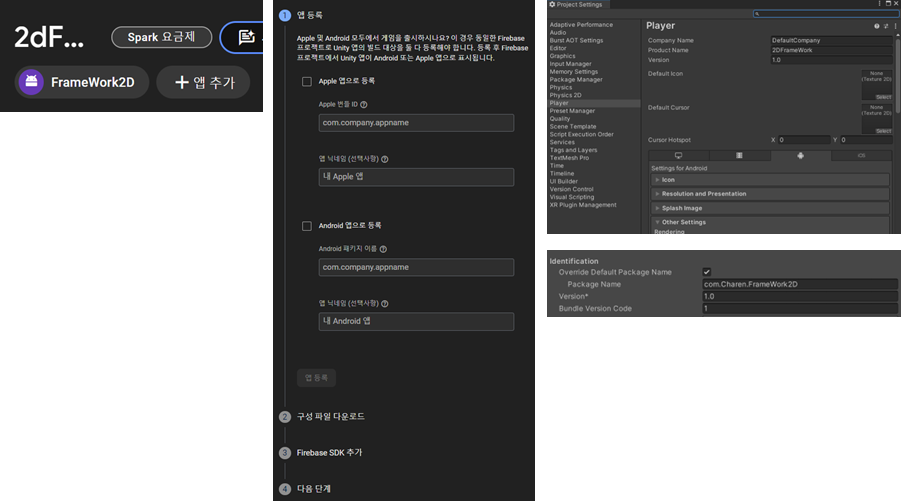This screenshot has width=901, height=501.
Task: Open Script Execution Order category
Action: 582,134
